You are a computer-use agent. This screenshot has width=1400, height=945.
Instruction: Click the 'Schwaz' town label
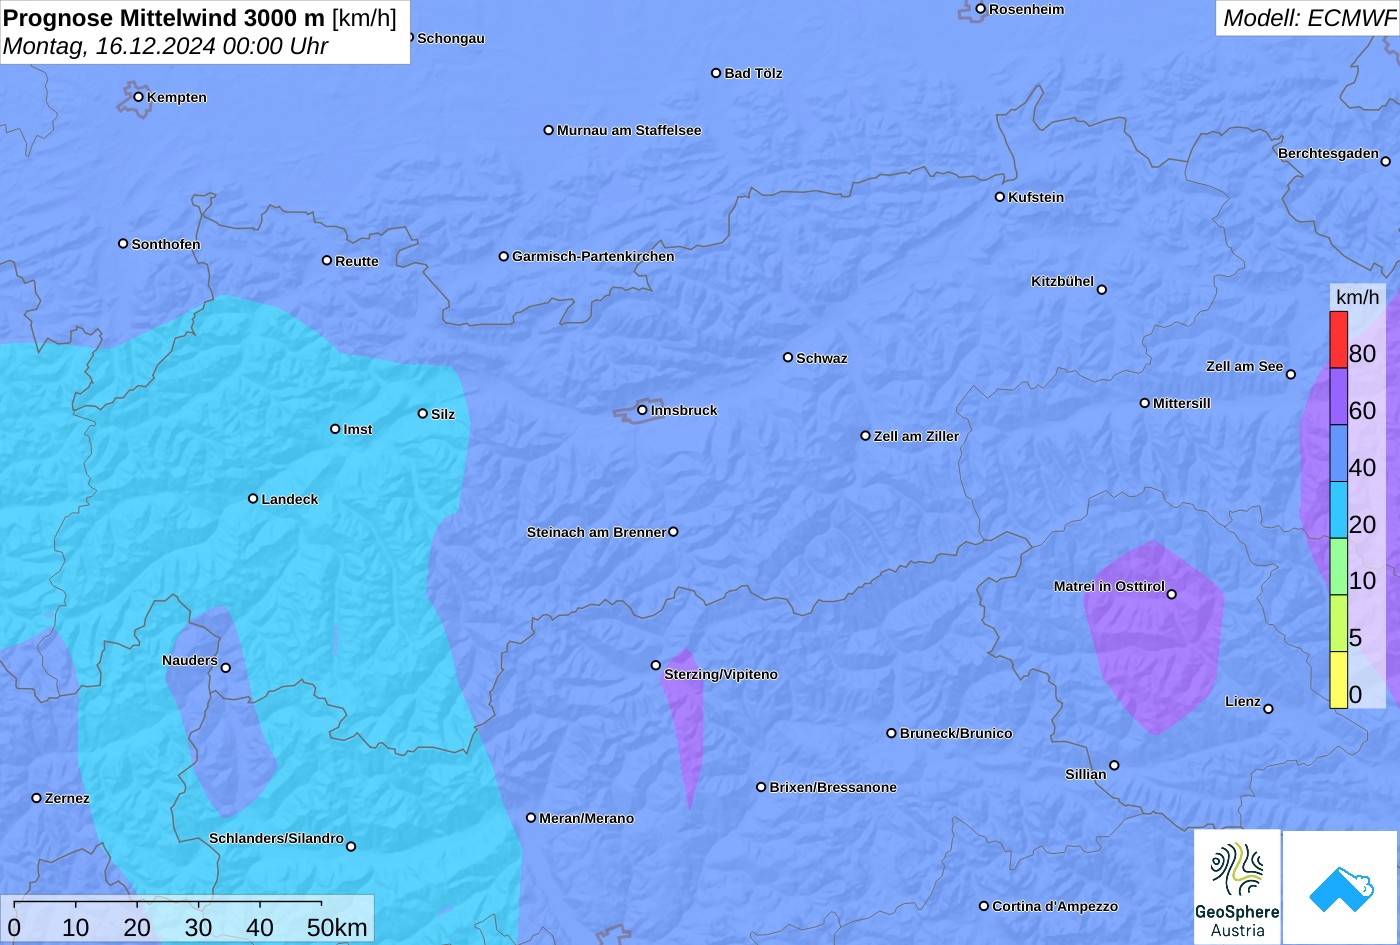(822, 358)
